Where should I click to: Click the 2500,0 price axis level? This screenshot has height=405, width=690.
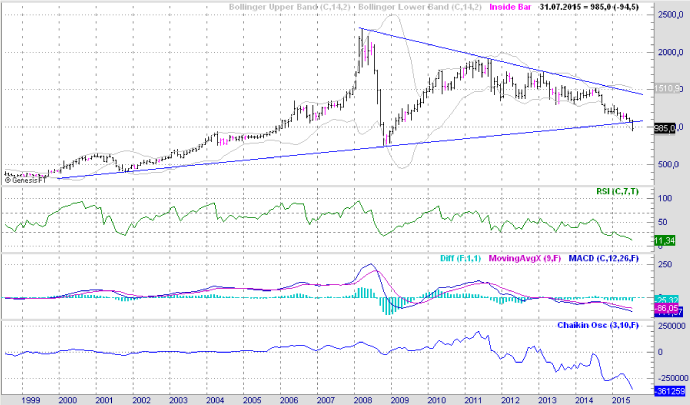(x=668, y=16)
